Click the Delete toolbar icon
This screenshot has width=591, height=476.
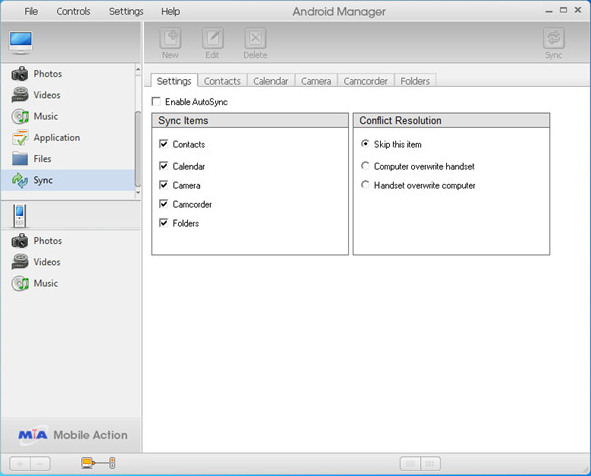point(255,38)
